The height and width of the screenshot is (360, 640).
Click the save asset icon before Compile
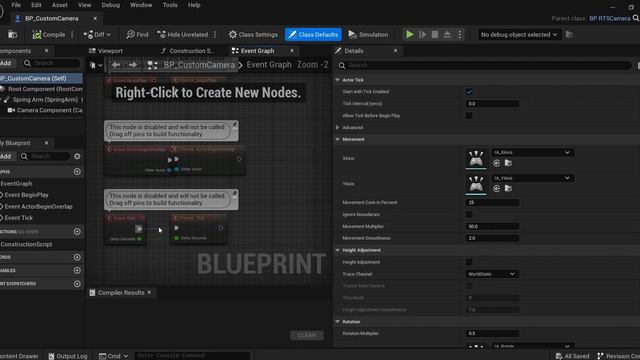tap(13, 35)
